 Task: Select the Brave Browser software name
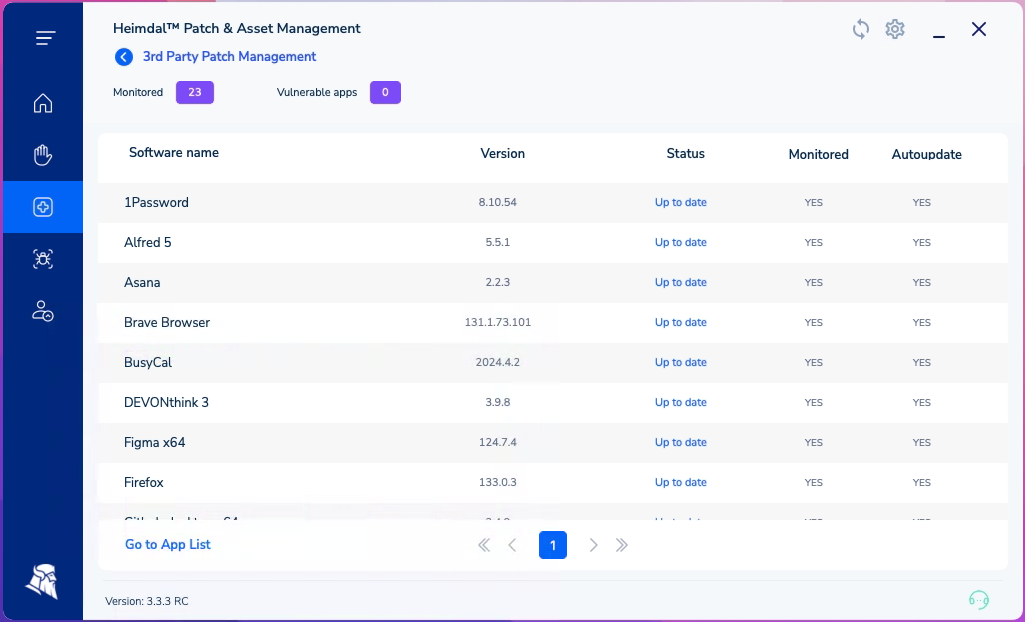pos(167,322)
